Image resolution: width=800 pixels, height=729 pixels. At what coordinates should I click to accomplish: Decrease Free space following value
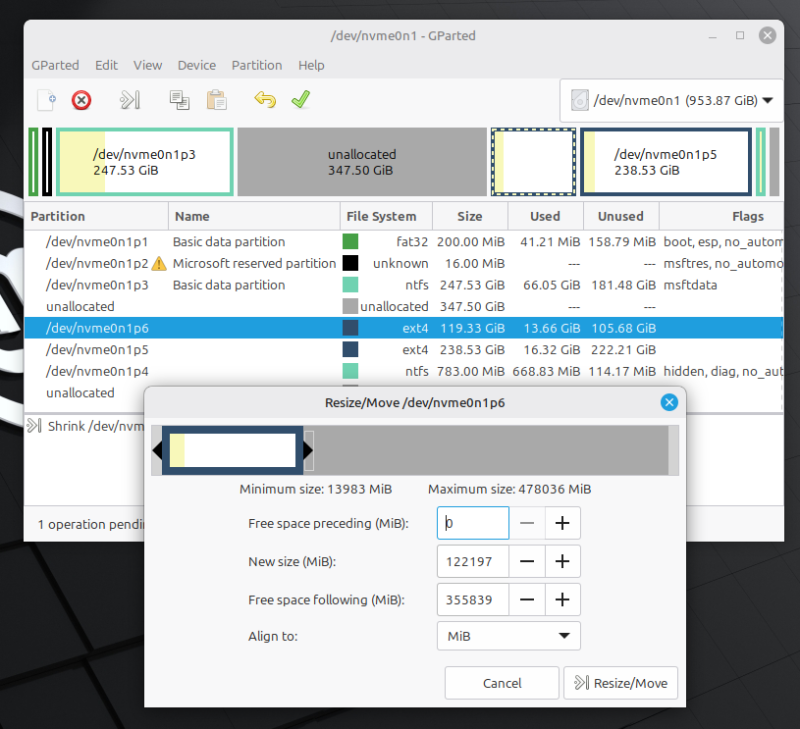click(x=527, y=600)
